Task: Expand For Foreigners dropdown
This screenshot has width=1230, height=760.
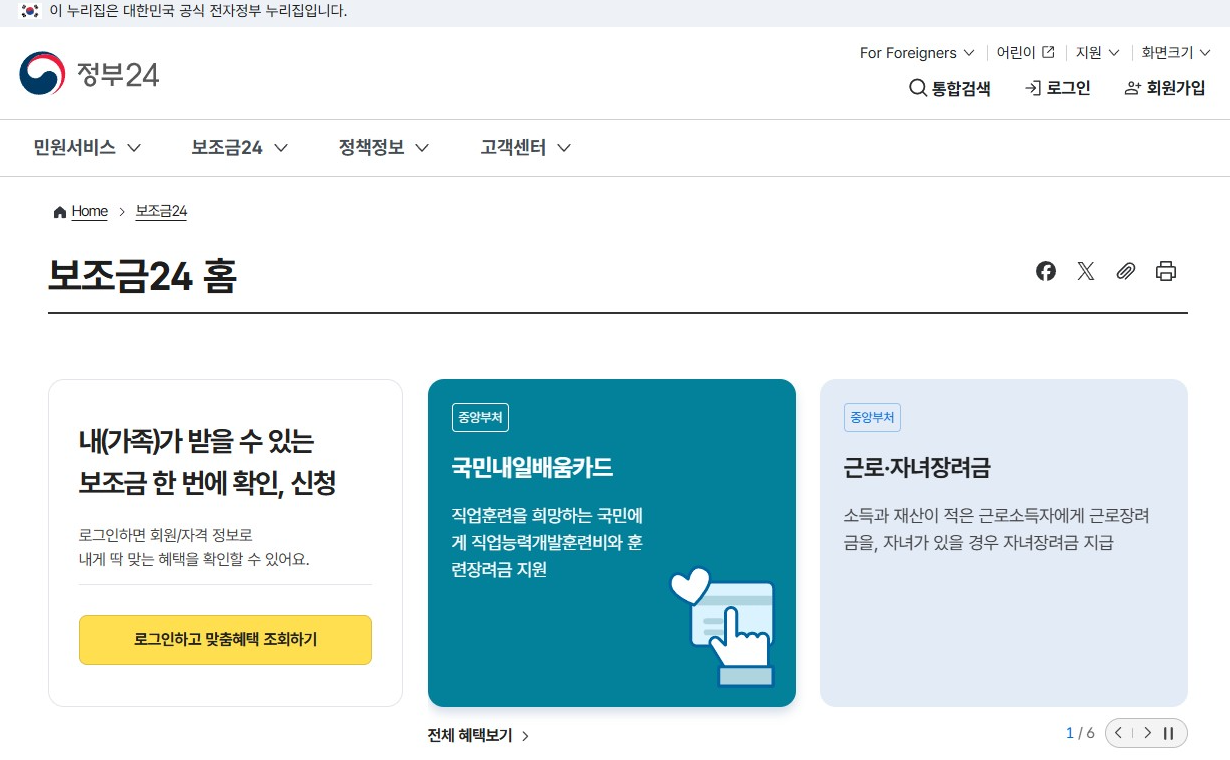Action: [x=917, y=52]
